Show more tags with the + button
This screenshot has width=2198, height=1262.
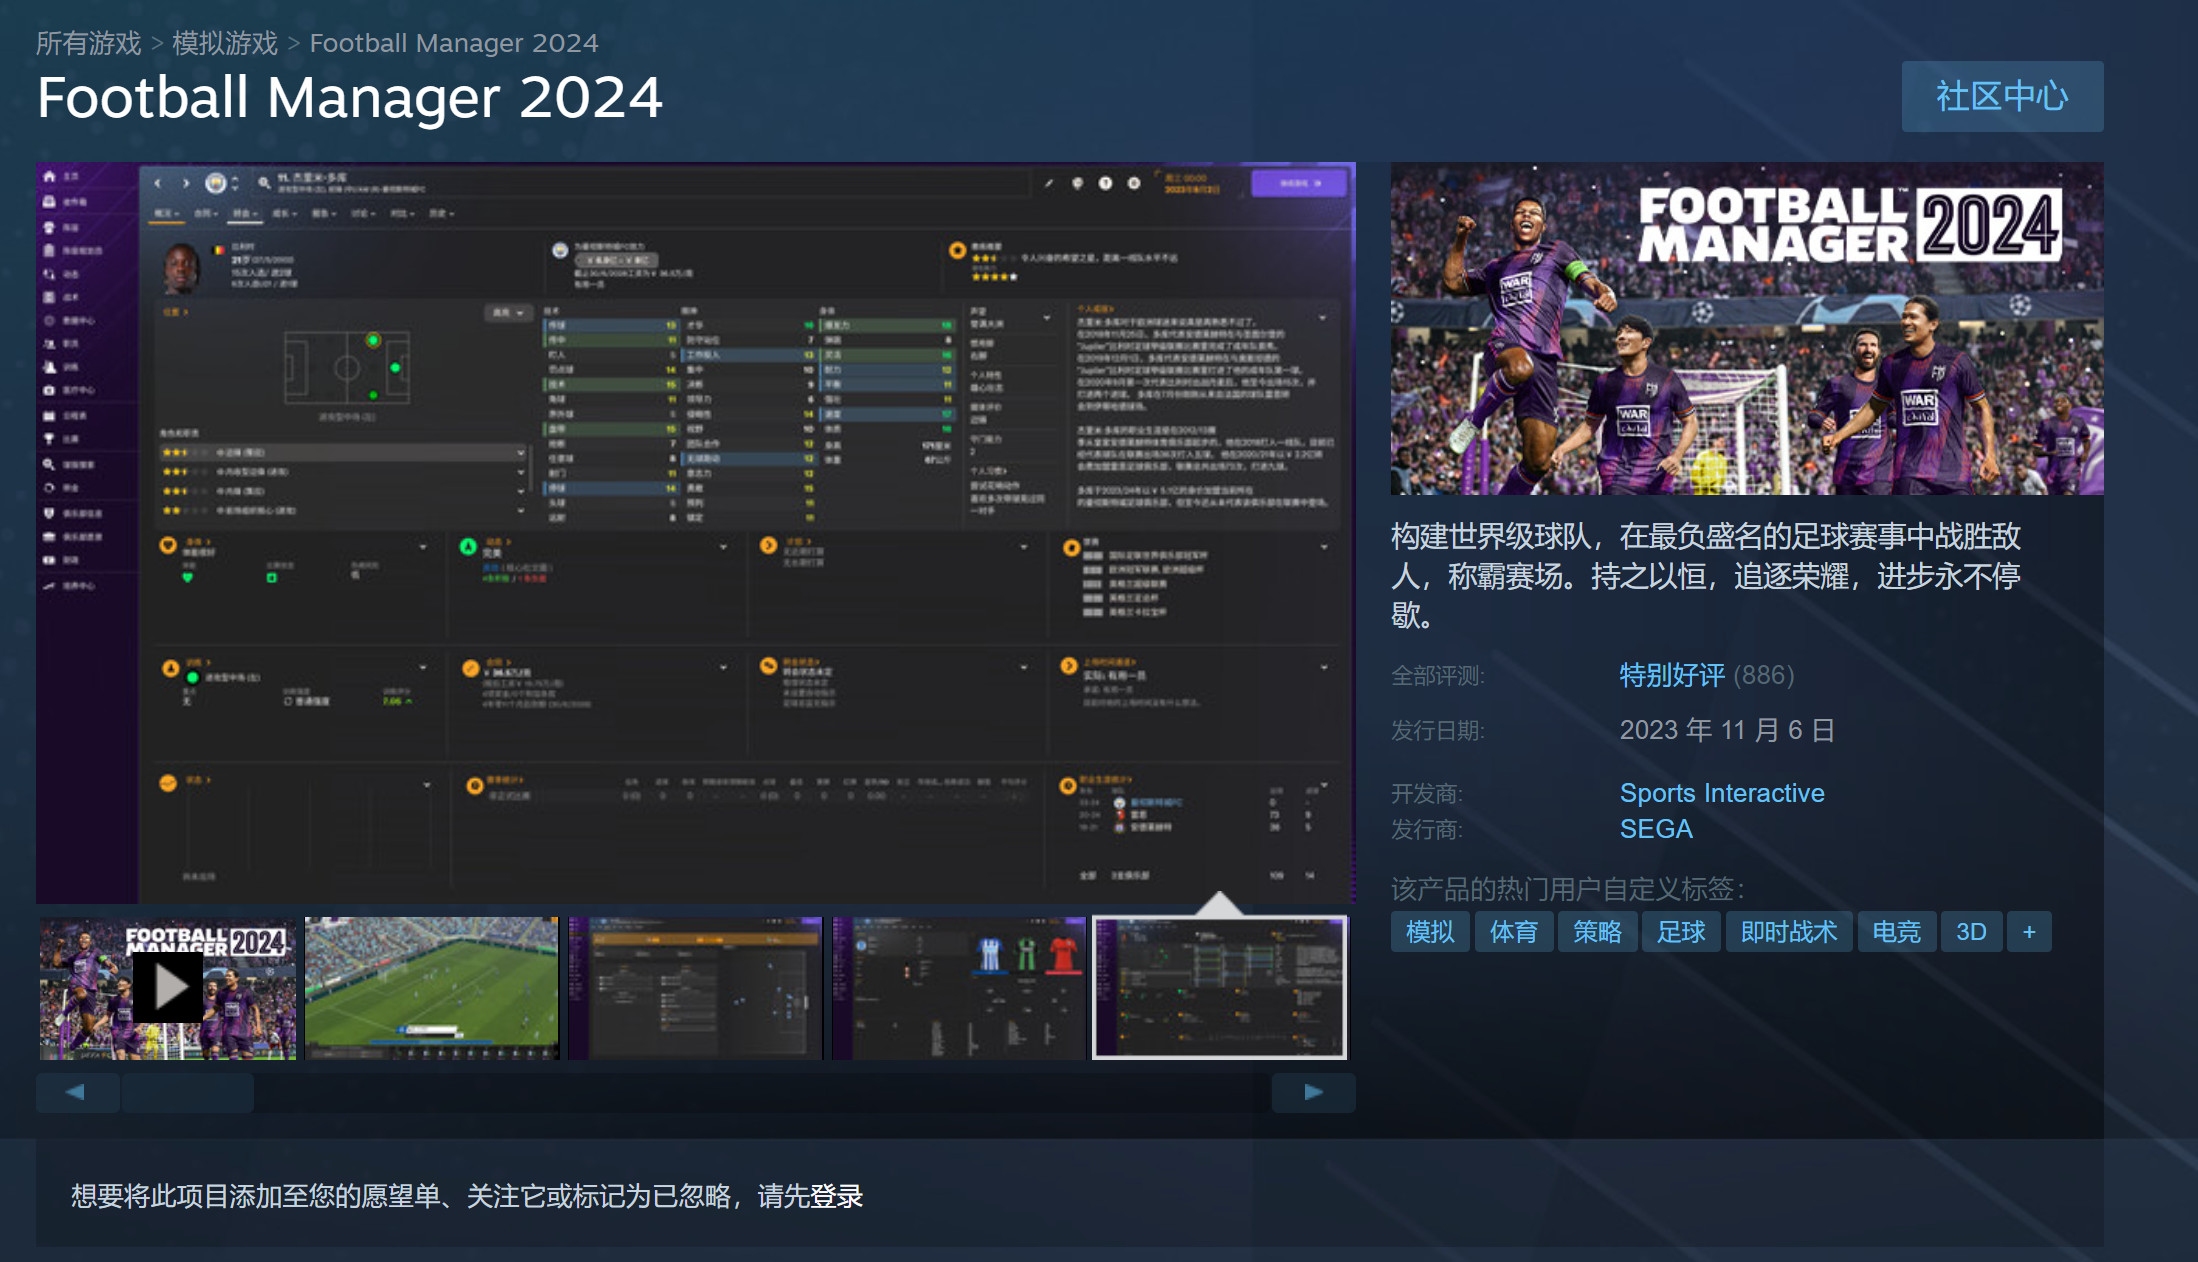point(2029,931)
